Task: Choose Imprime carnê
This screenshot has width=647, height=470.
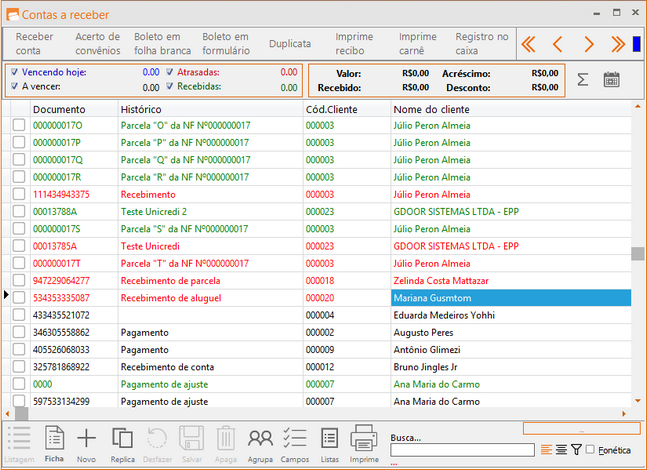Action: [418, 44]
